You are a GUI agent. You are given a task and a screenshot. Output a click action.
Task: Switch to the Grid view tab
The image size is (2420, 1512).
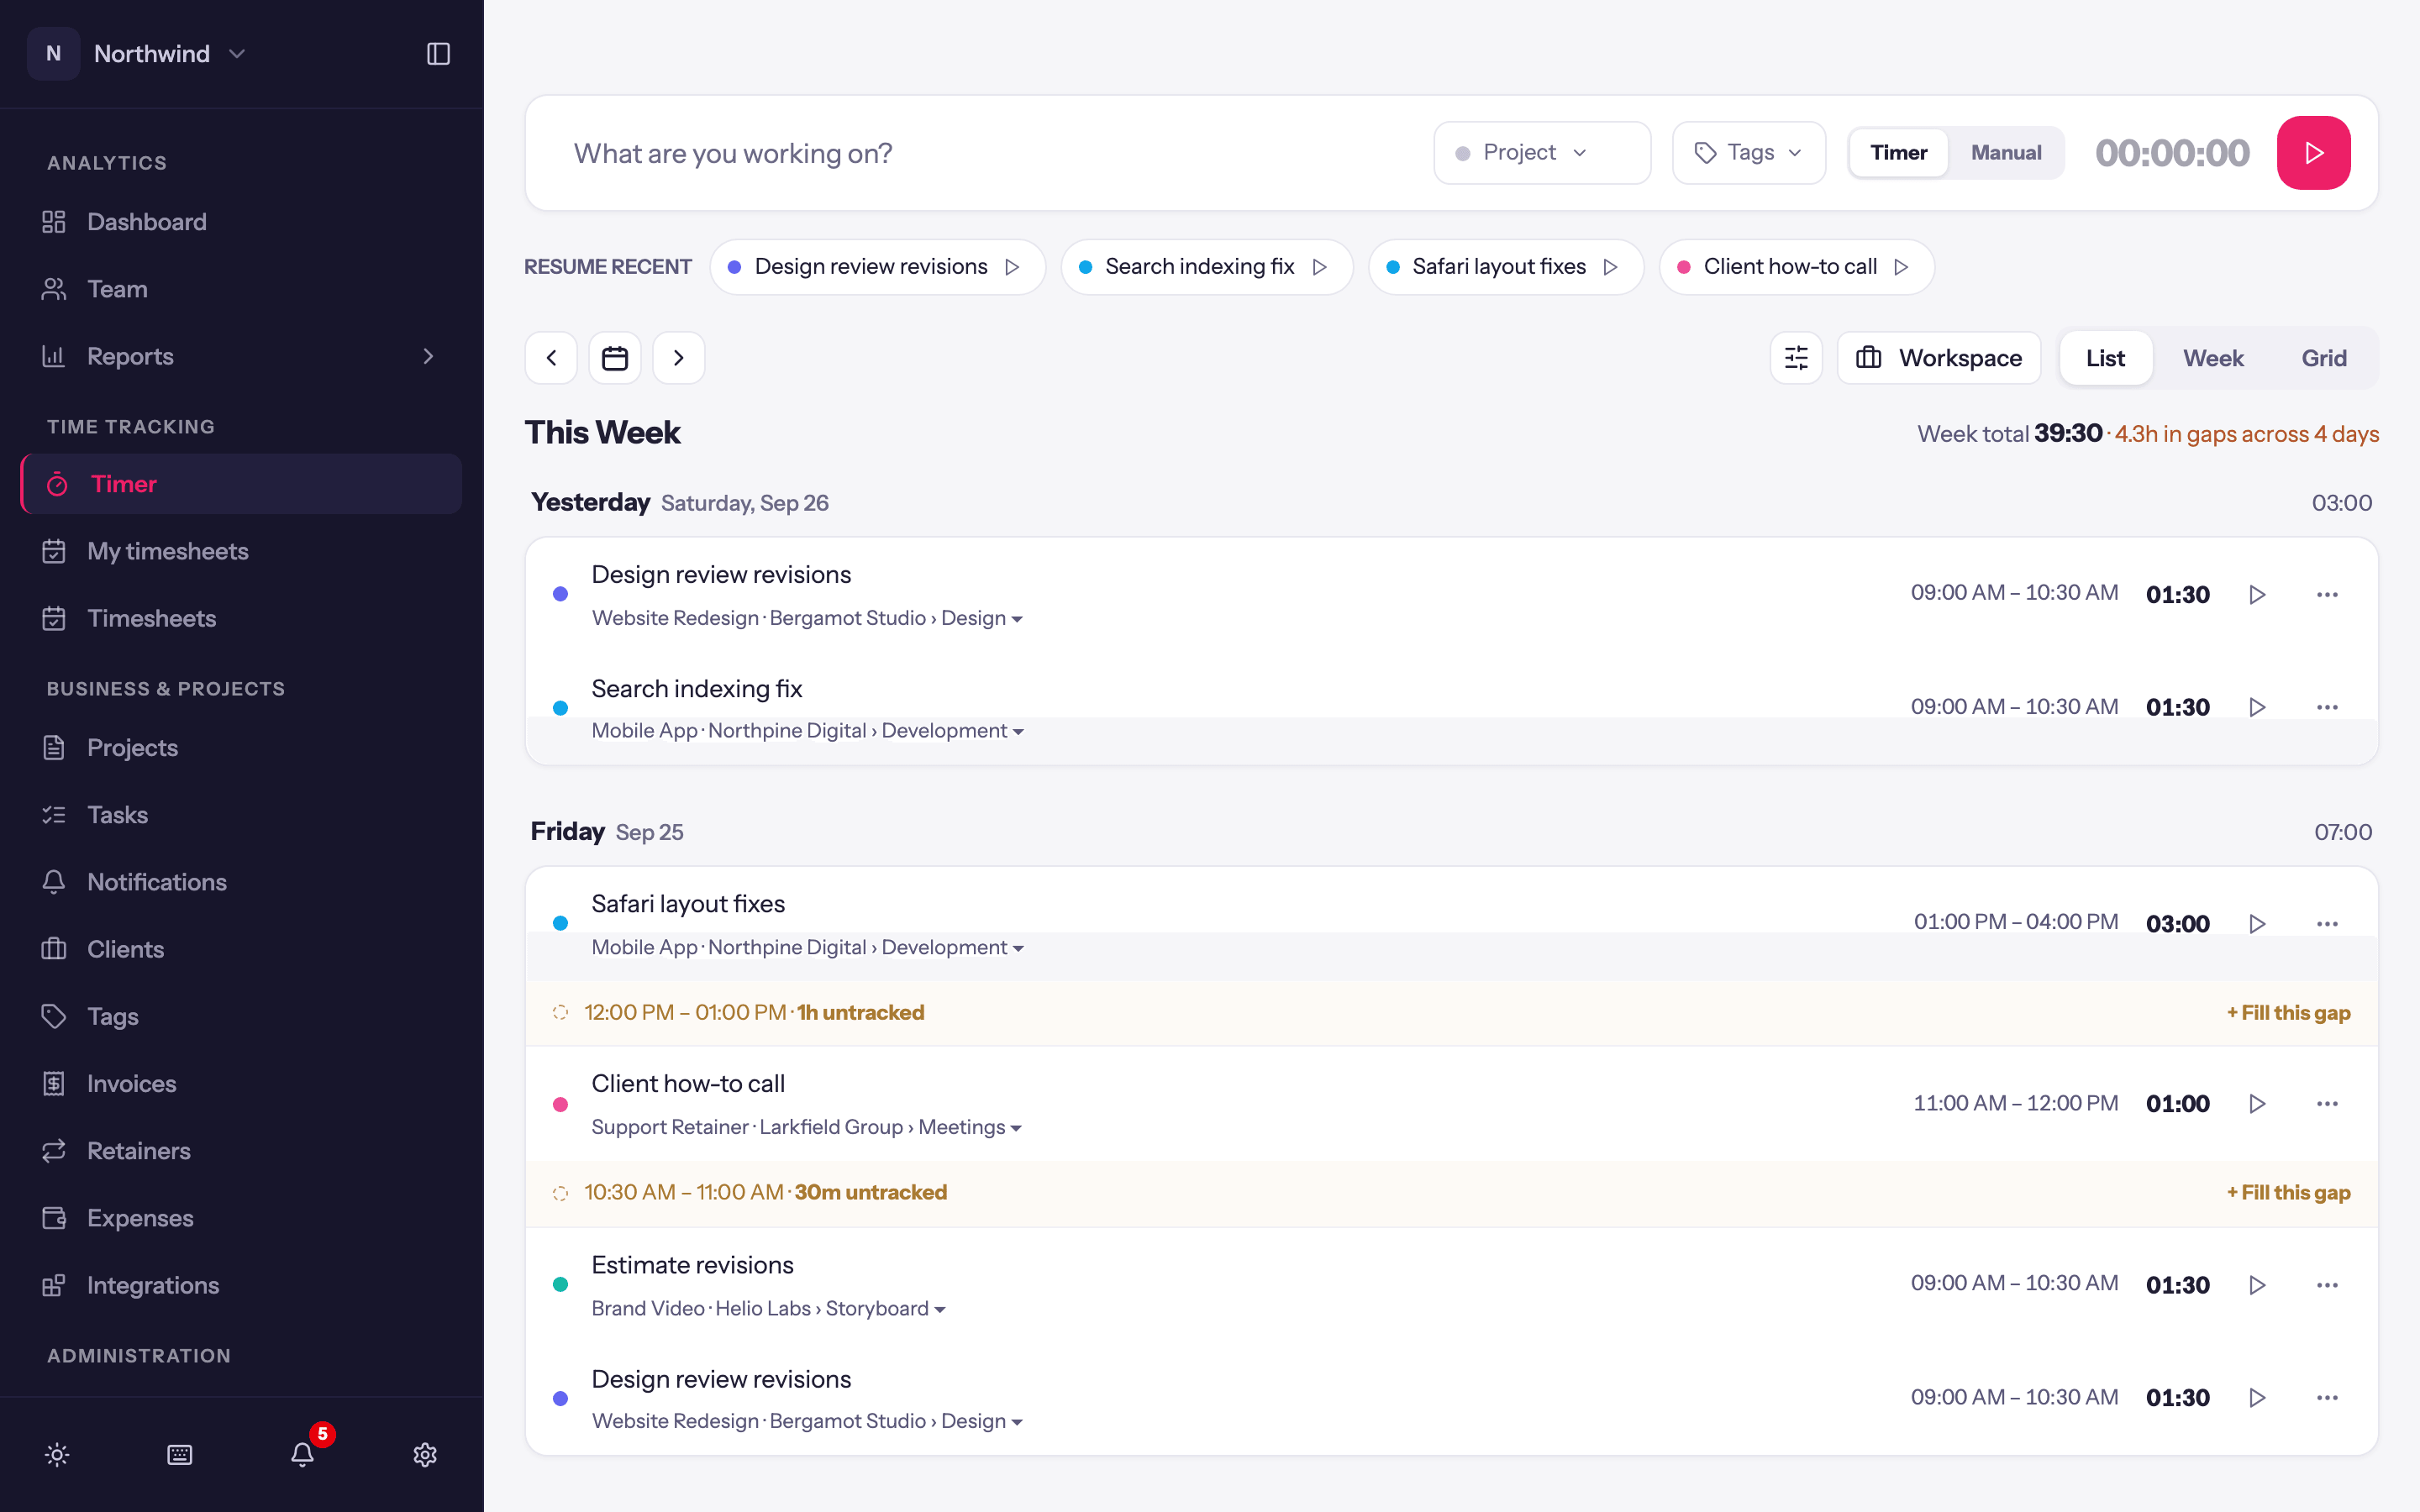click(x=2323, y=358)
